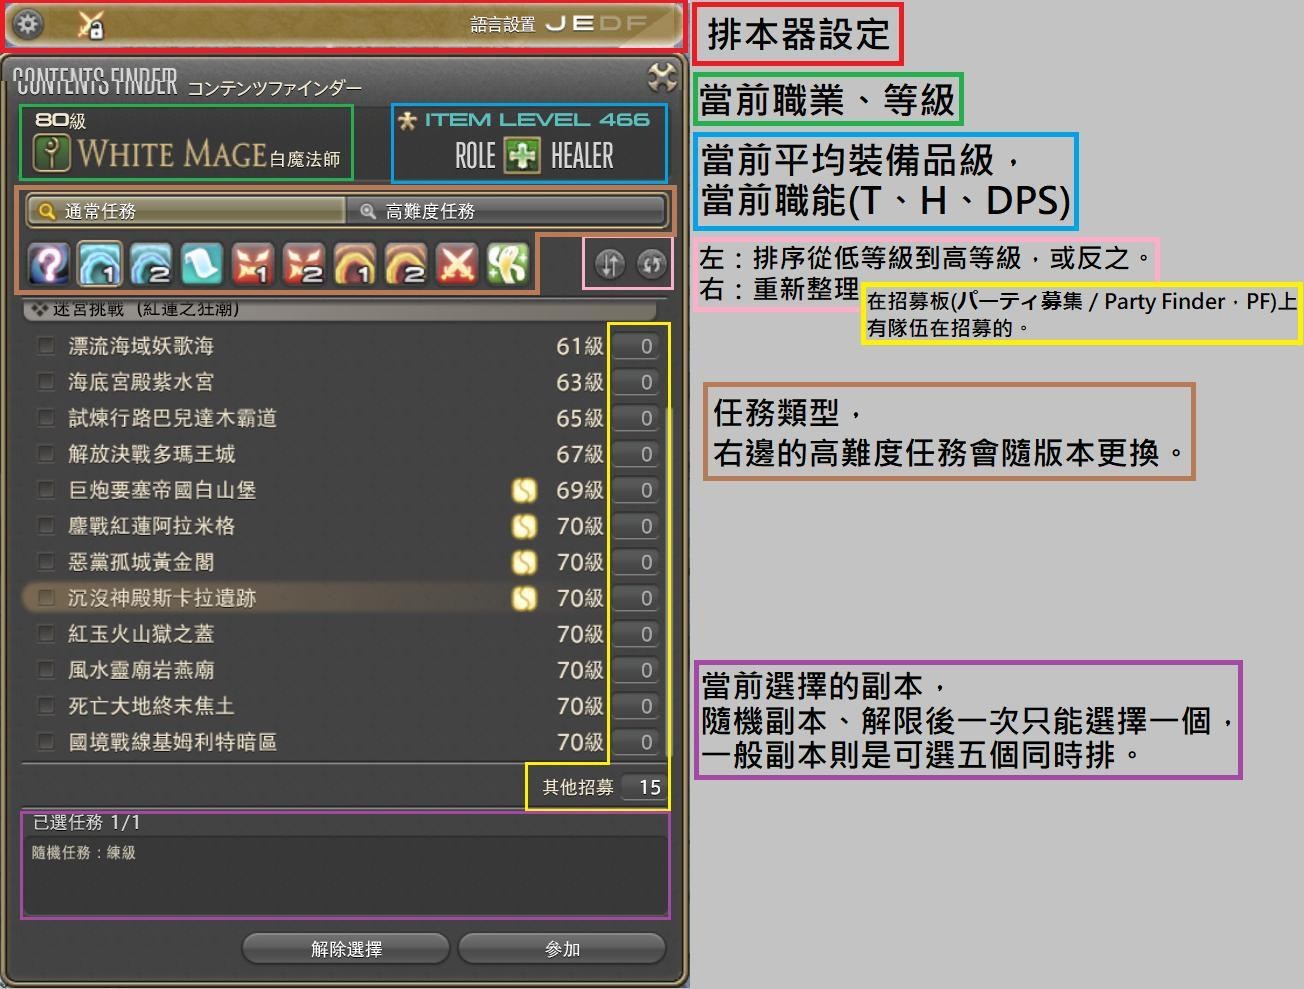This screenshot has height=989, width=1304.
Task: Select the Raids 1 category icon
Action: tap(355, 265)
